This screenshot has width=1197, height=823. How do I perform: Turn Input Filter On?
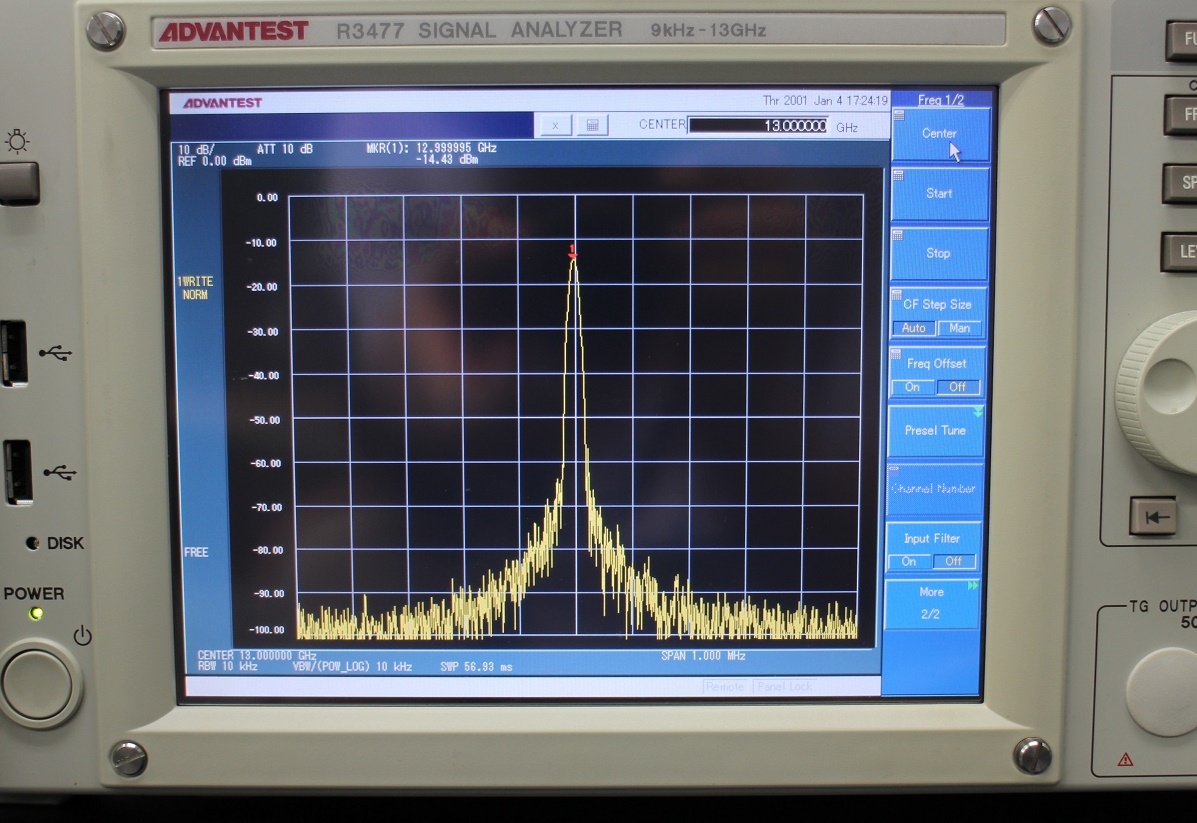click(909, 561)
